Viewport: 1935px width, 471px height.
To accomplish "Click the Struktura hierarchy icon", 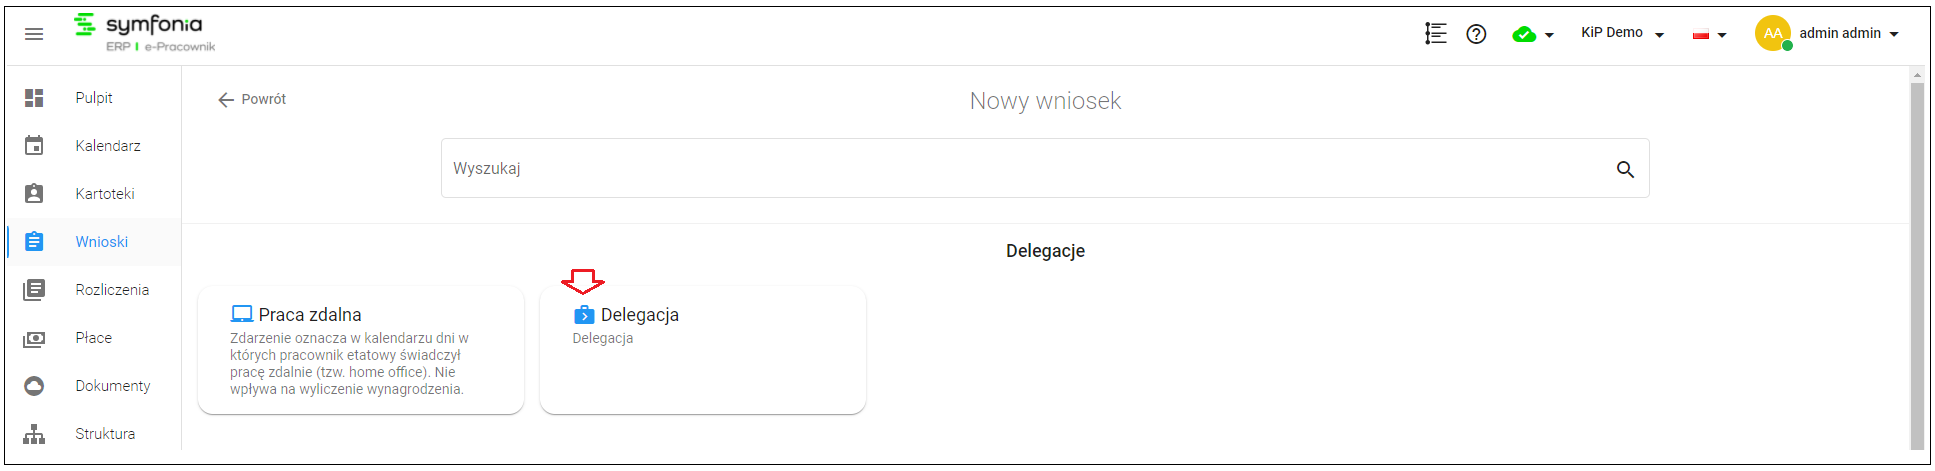I will click(34, 434).
